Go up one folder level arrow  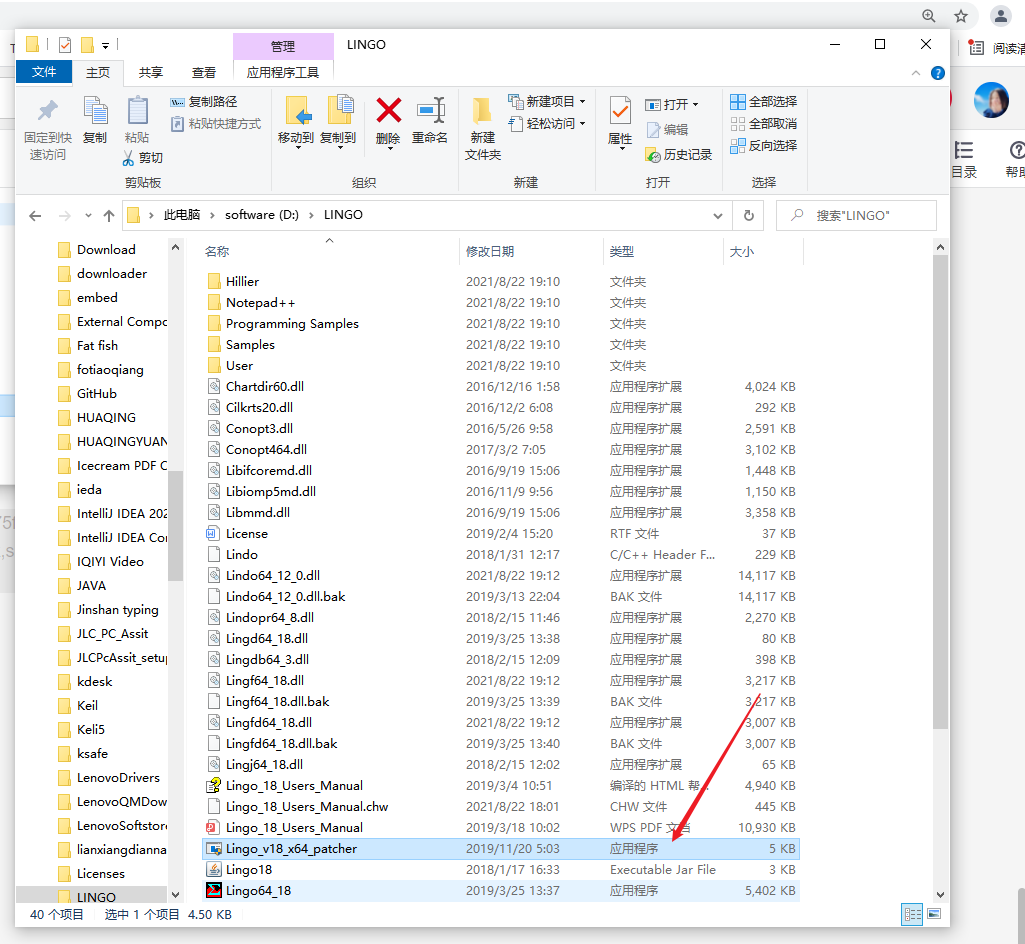[x=109, y=215]
